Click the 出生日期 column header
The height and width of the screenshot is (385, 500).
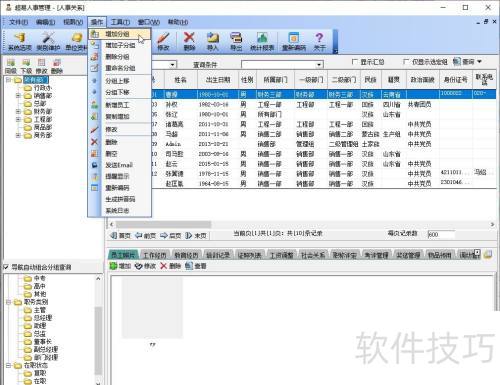218,80
